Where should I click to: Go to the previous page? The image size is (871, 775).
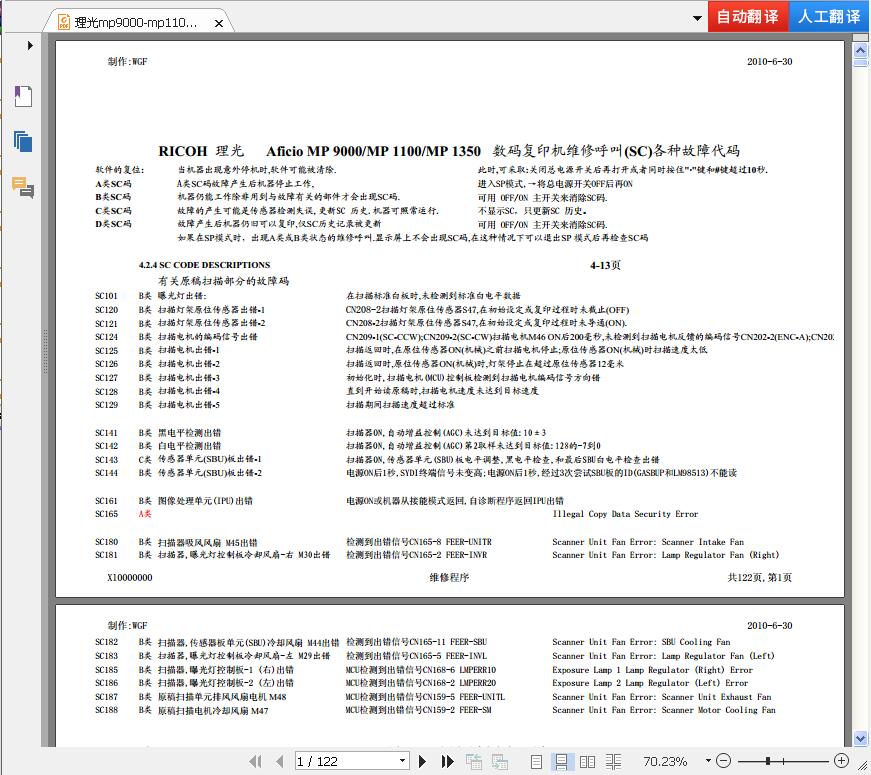click(x=279, y=761)
